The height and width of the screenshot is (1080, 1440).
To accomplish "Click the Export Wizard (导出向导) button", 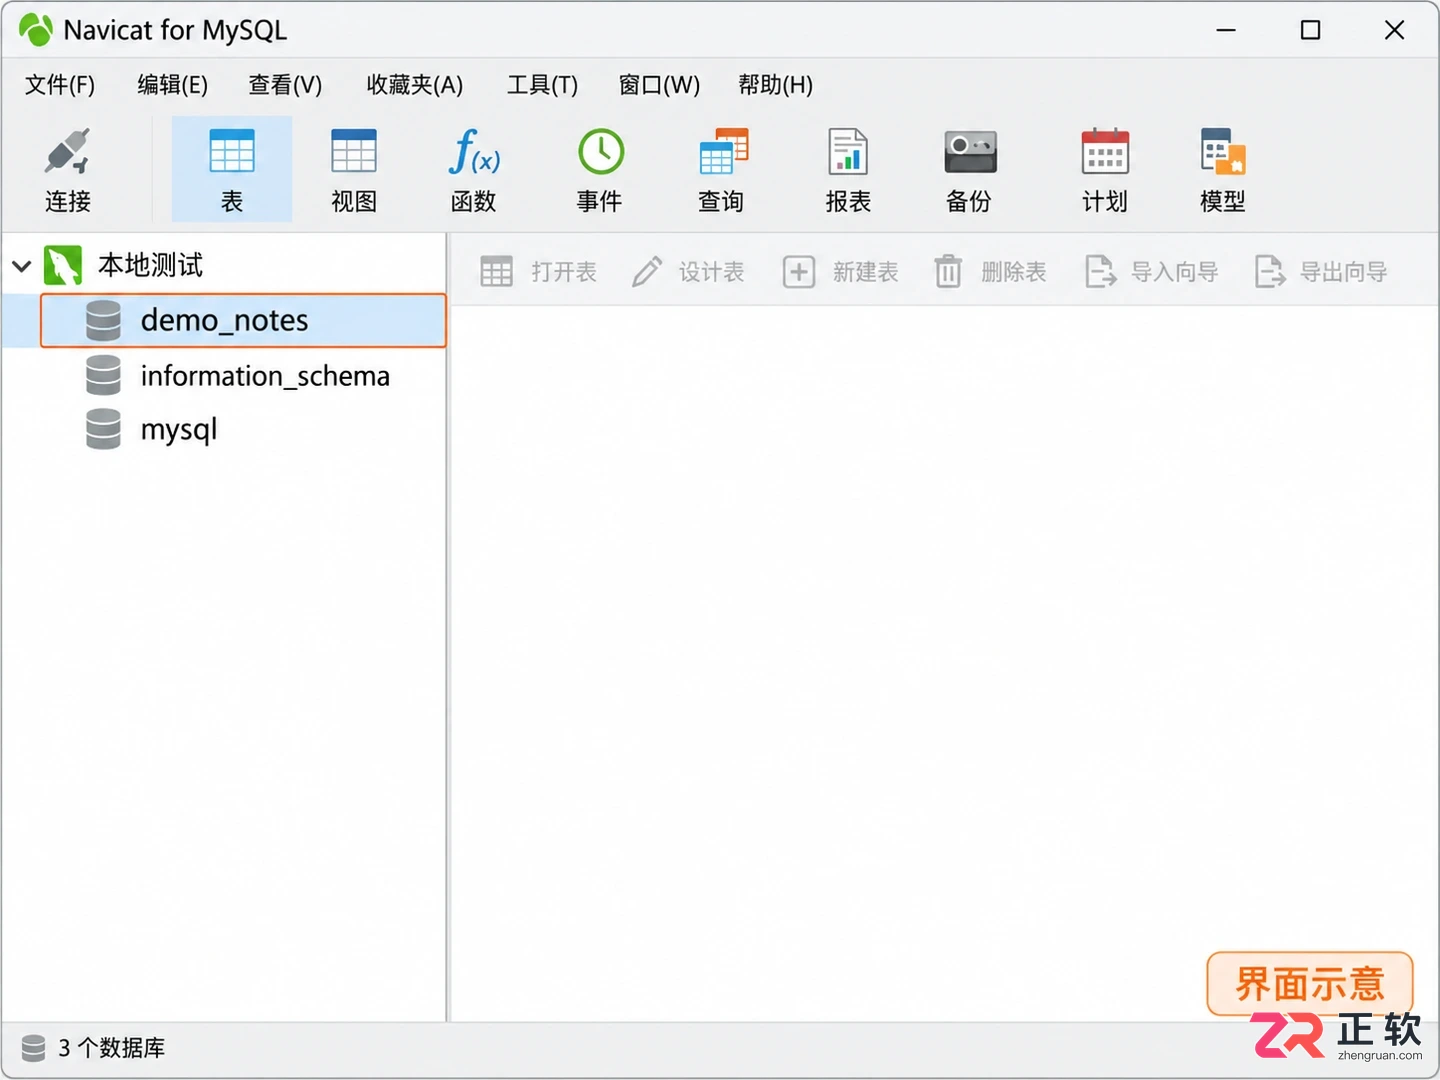I will 1321,272.
